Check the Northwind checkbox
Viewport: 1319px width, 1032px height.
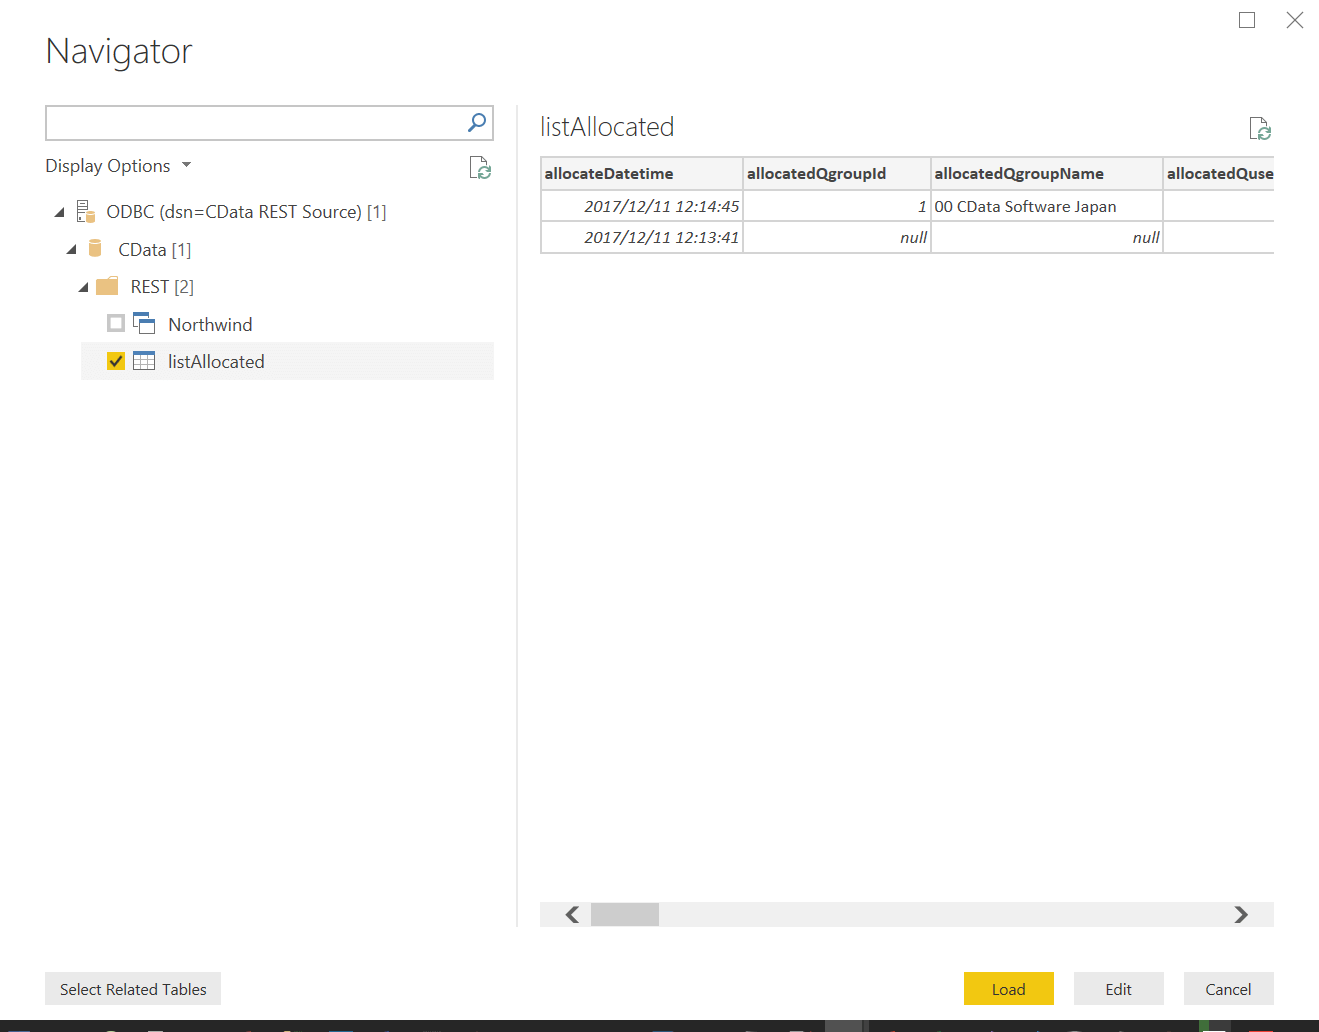click(x=116, y=324)
